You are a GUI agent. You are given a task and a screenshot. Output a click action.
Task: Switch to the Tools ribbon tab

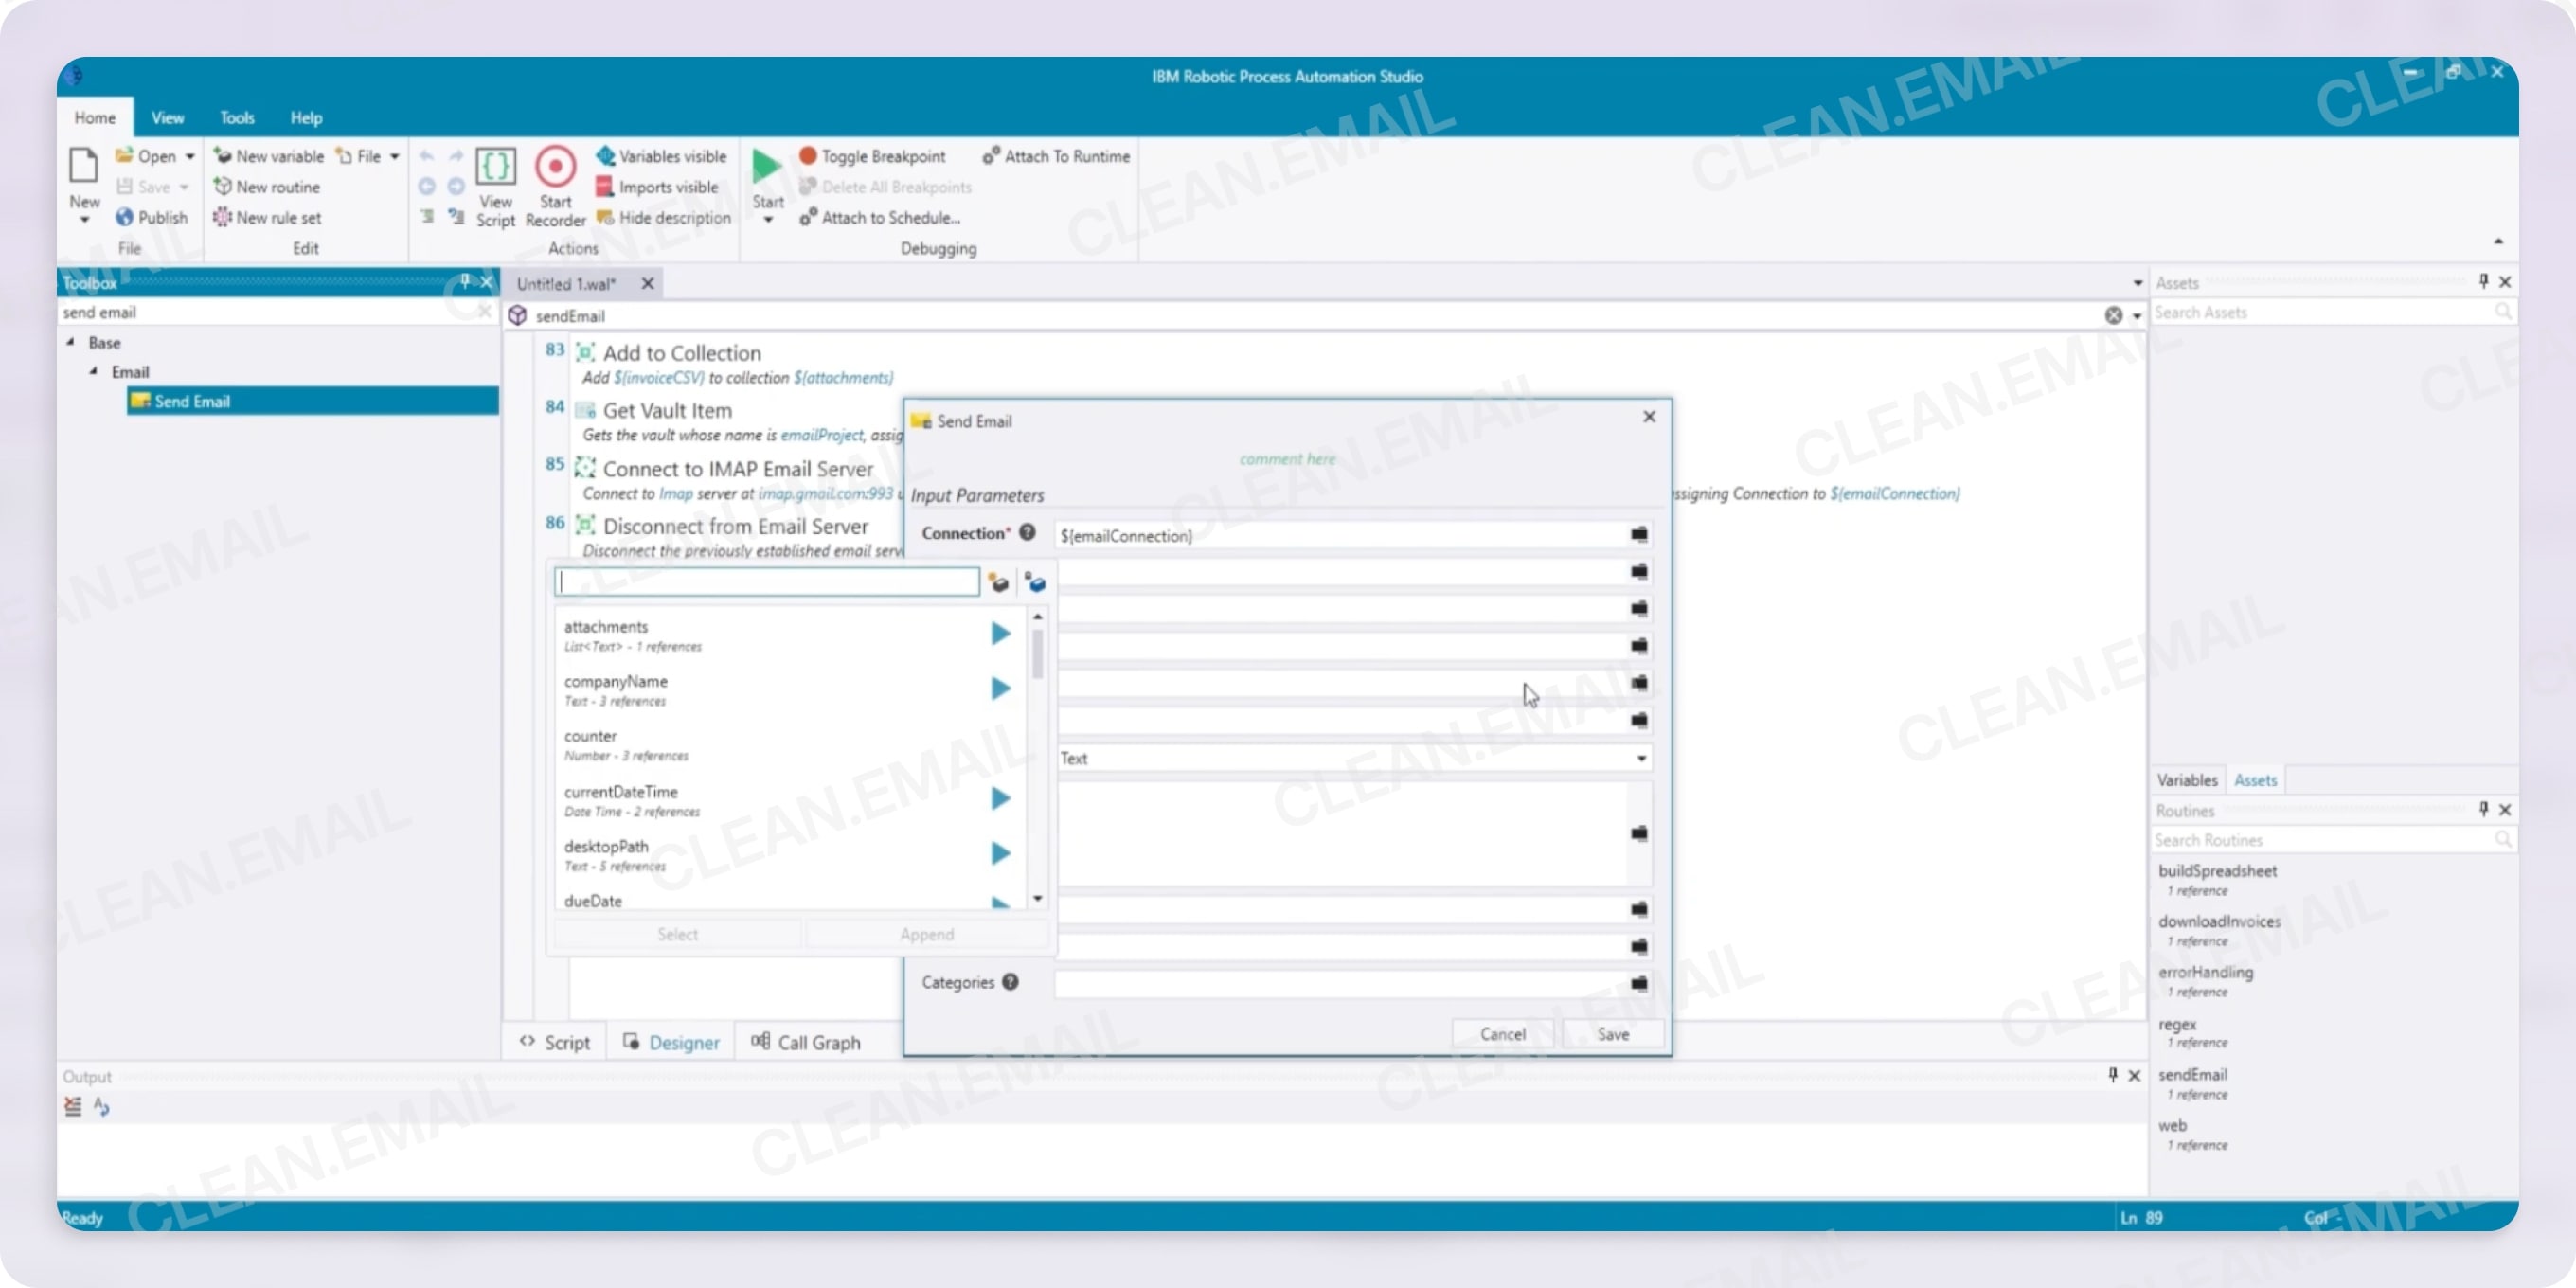(237, 117)
